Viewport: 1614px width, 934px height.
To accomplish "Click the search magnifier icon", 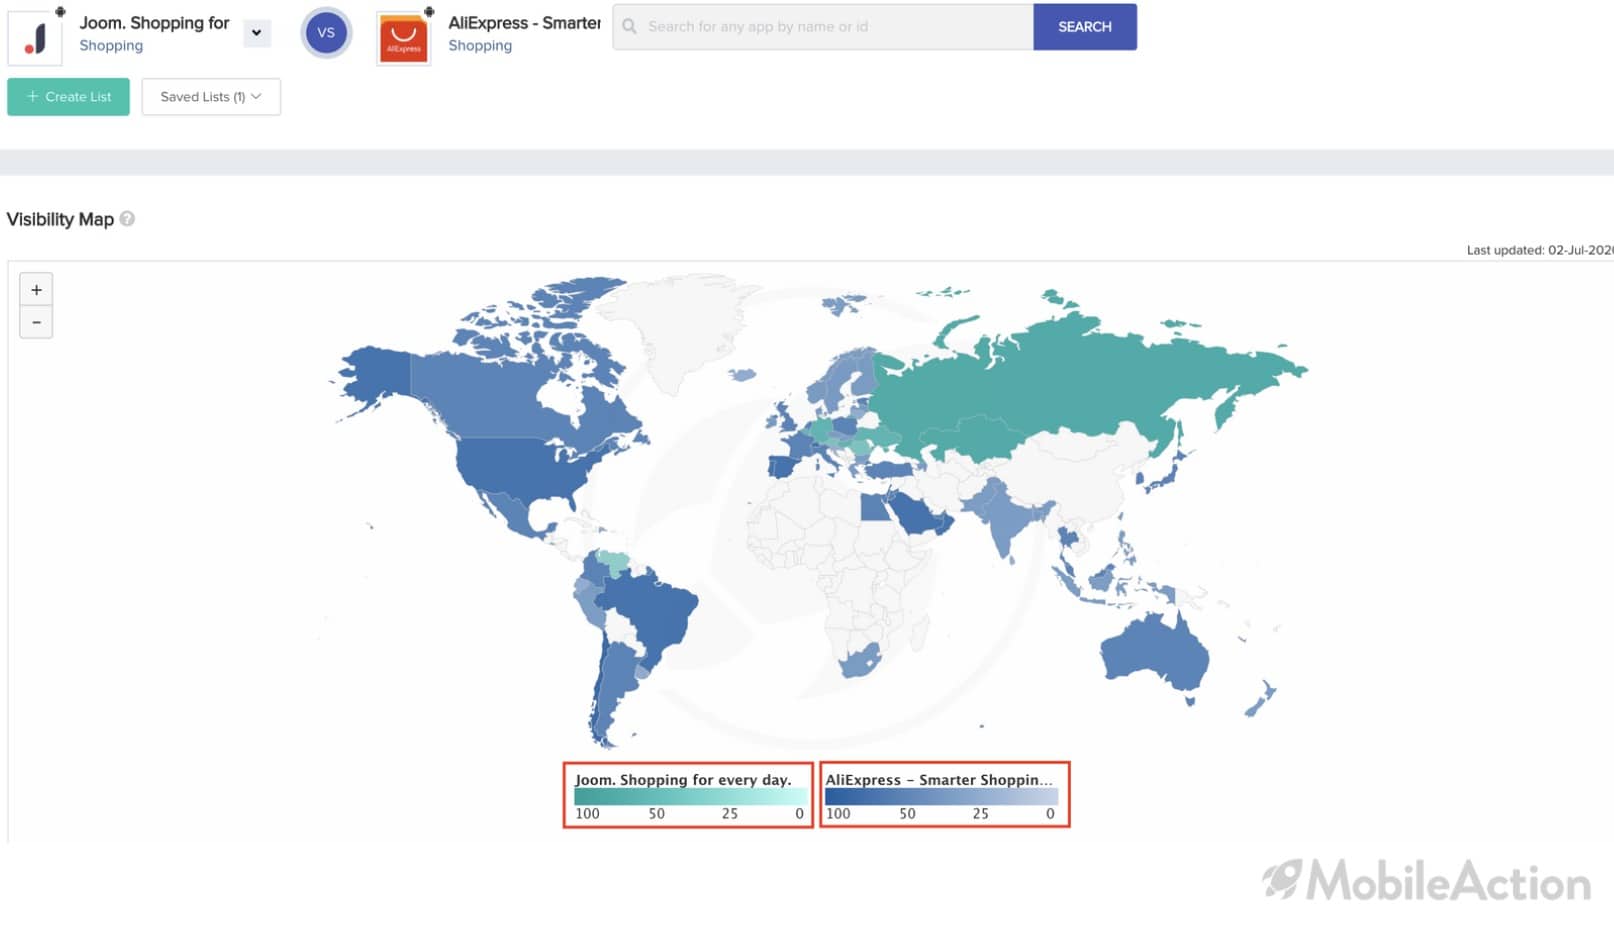I will click(x=629, y=27).
